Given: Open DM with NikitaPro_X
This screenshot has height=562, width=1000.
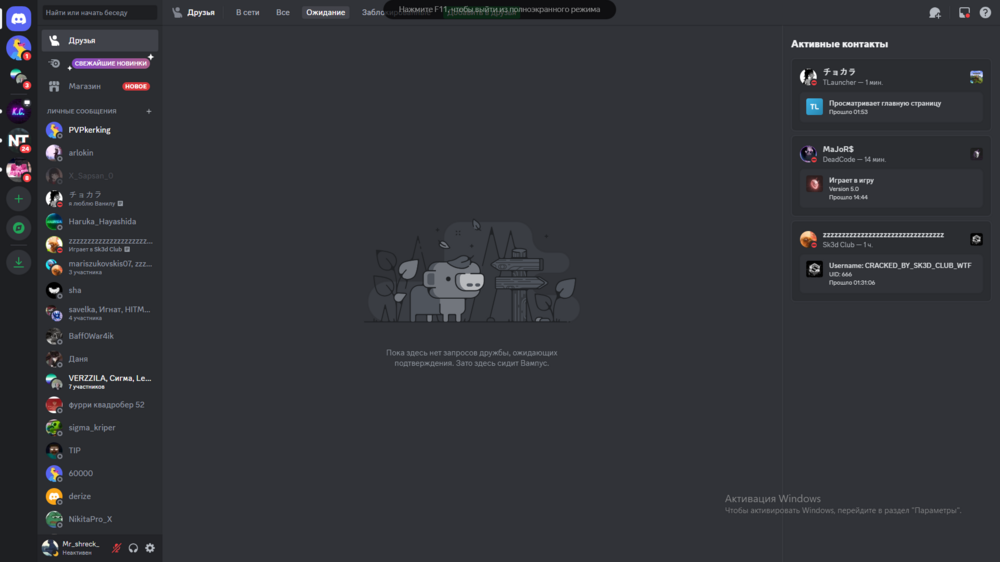Looking at the screenshot, I should click(100, 519).
